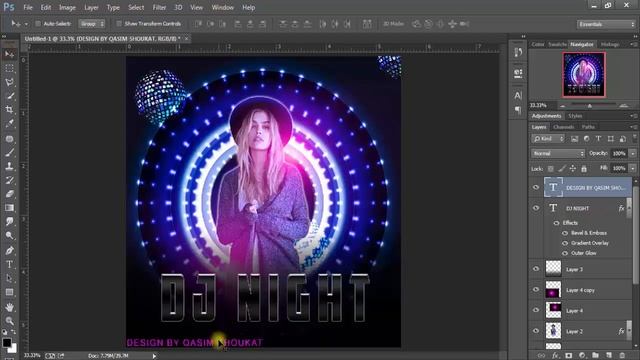Choose the Path Selection tool
The height and width of the screenshot is (360, 640).
coord(9,278)
